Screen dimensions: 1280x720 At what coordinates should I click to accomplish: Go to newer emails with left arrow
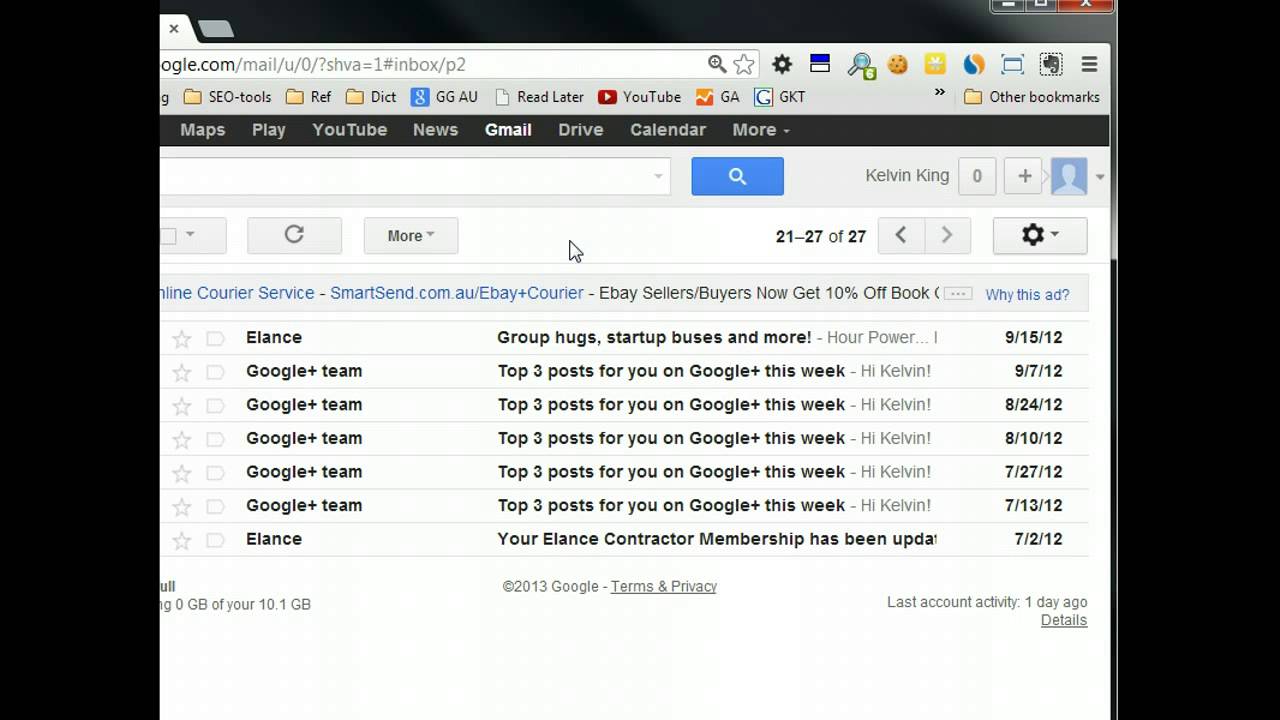pyautogui.click(x=900, y=235)
